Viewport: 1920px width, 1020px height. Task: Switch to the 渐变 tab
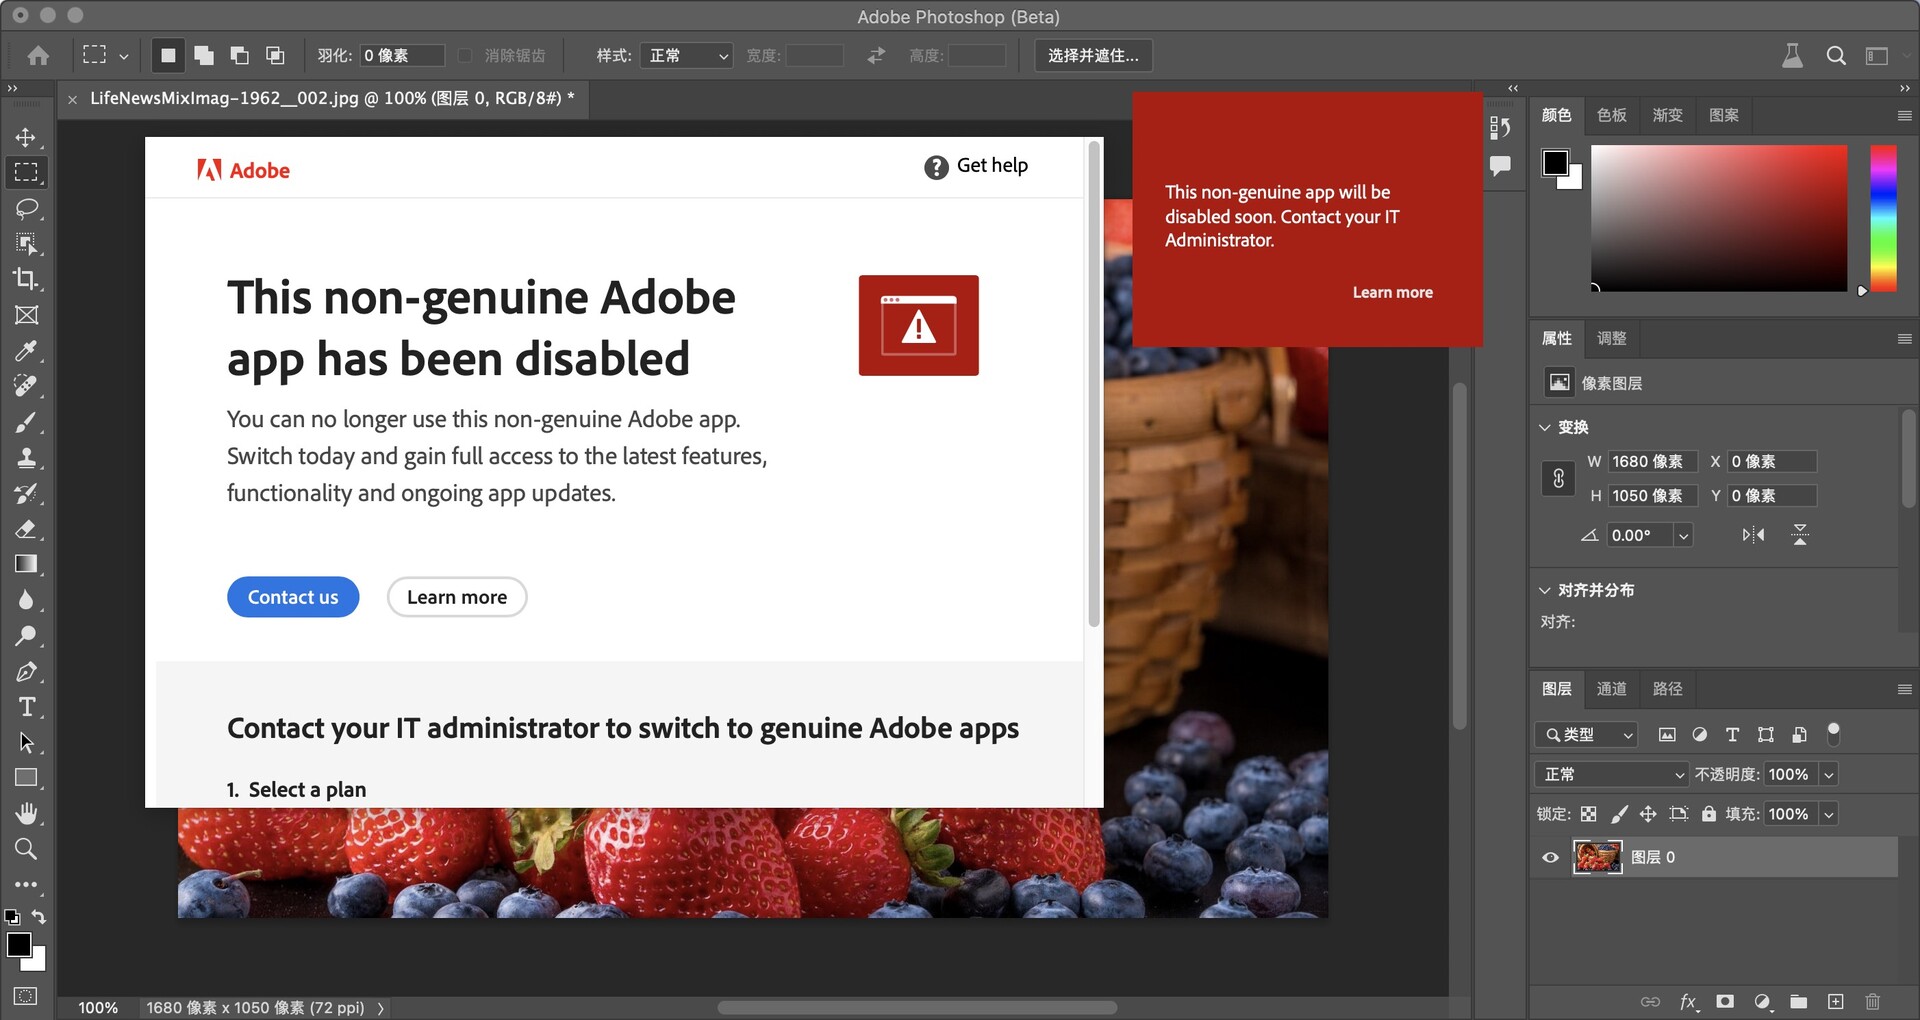pos(1668,115)
